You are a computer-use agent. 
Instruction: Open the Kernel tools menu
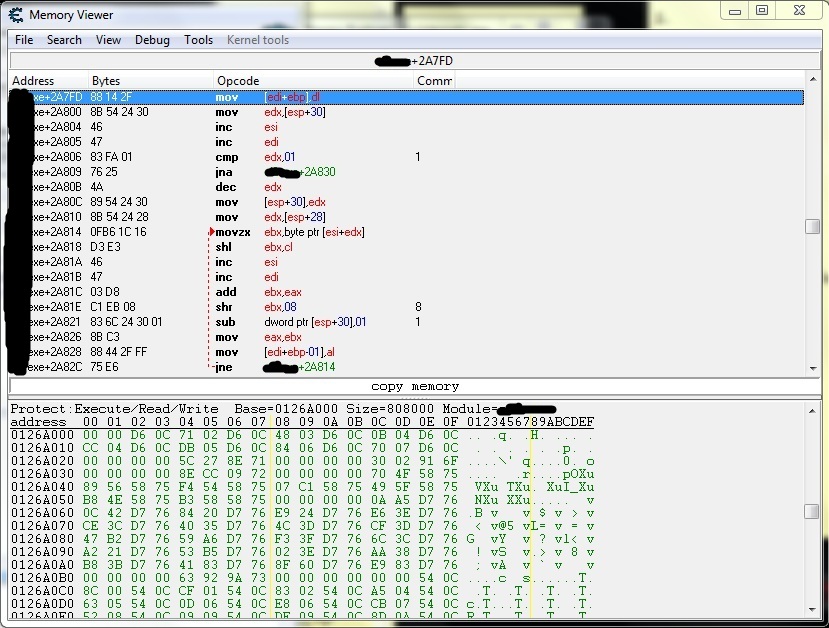coord(258,40)
